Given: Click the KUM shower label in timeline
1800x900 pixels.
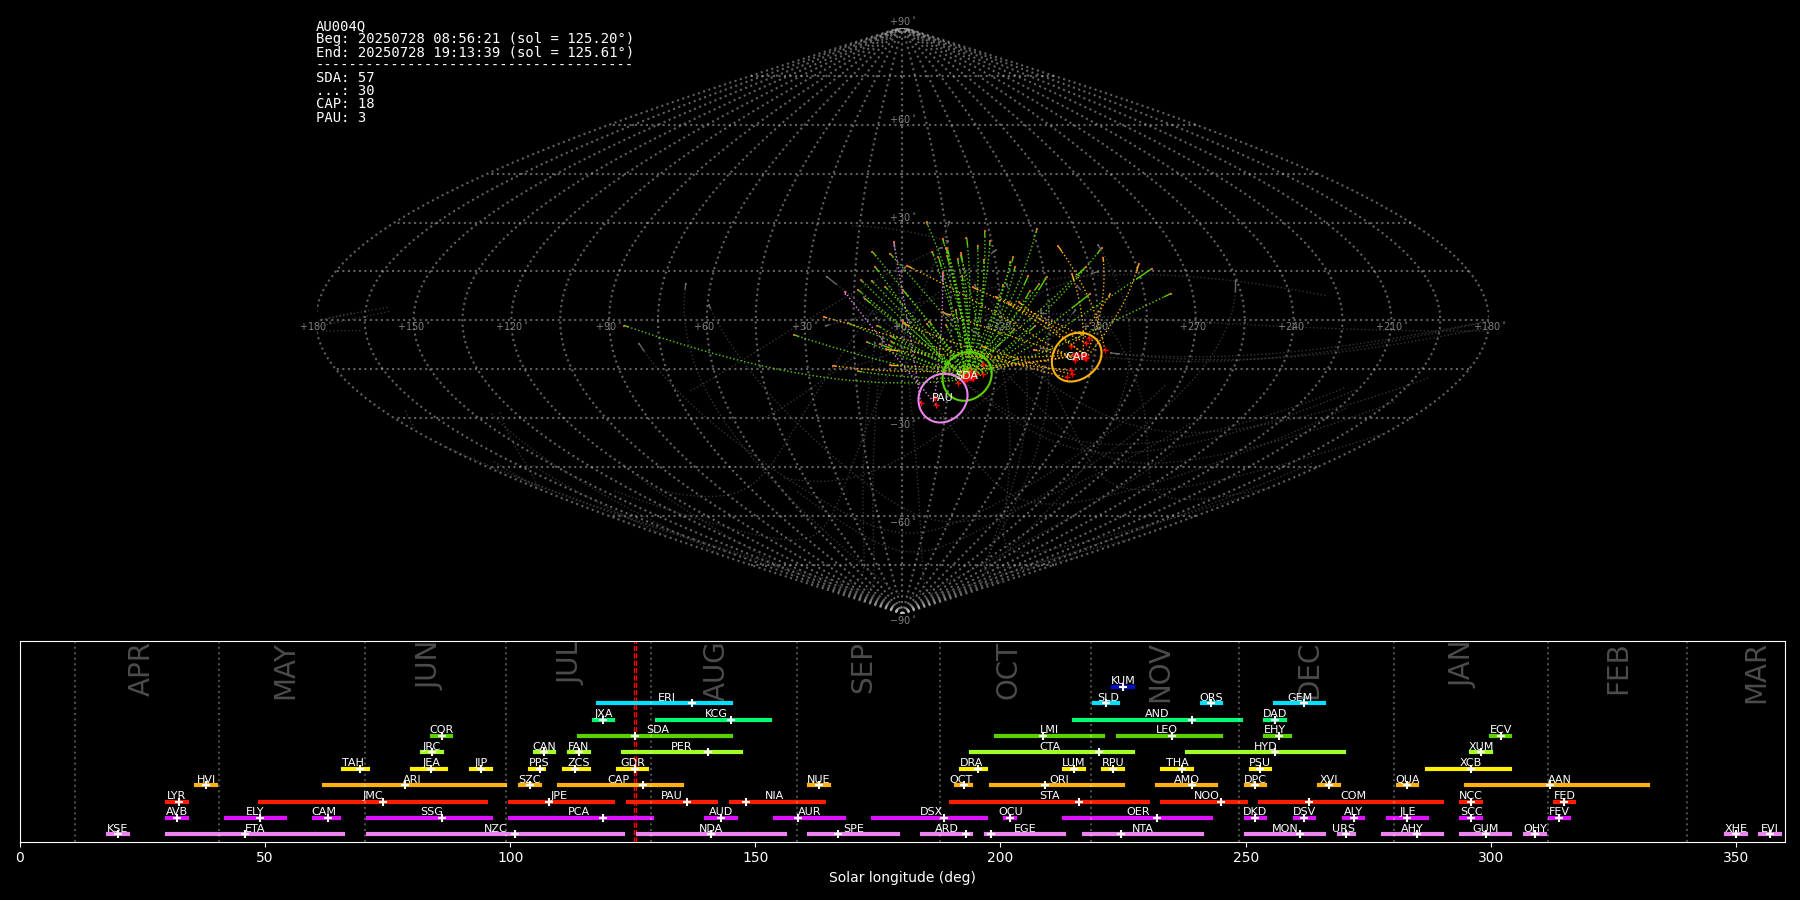Looking at the screenshot, I should pyautogui.click(x=1123, y=681).
